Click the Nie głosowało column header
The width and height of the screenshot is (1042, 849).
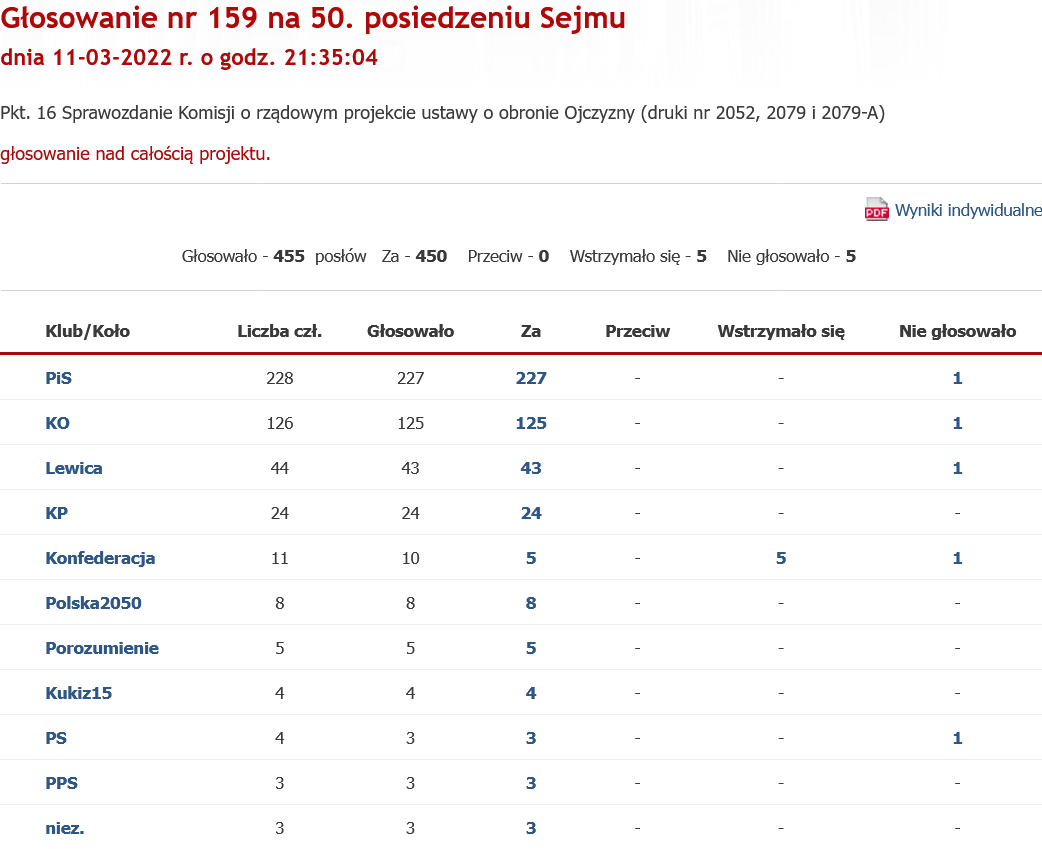coord(957,331)
